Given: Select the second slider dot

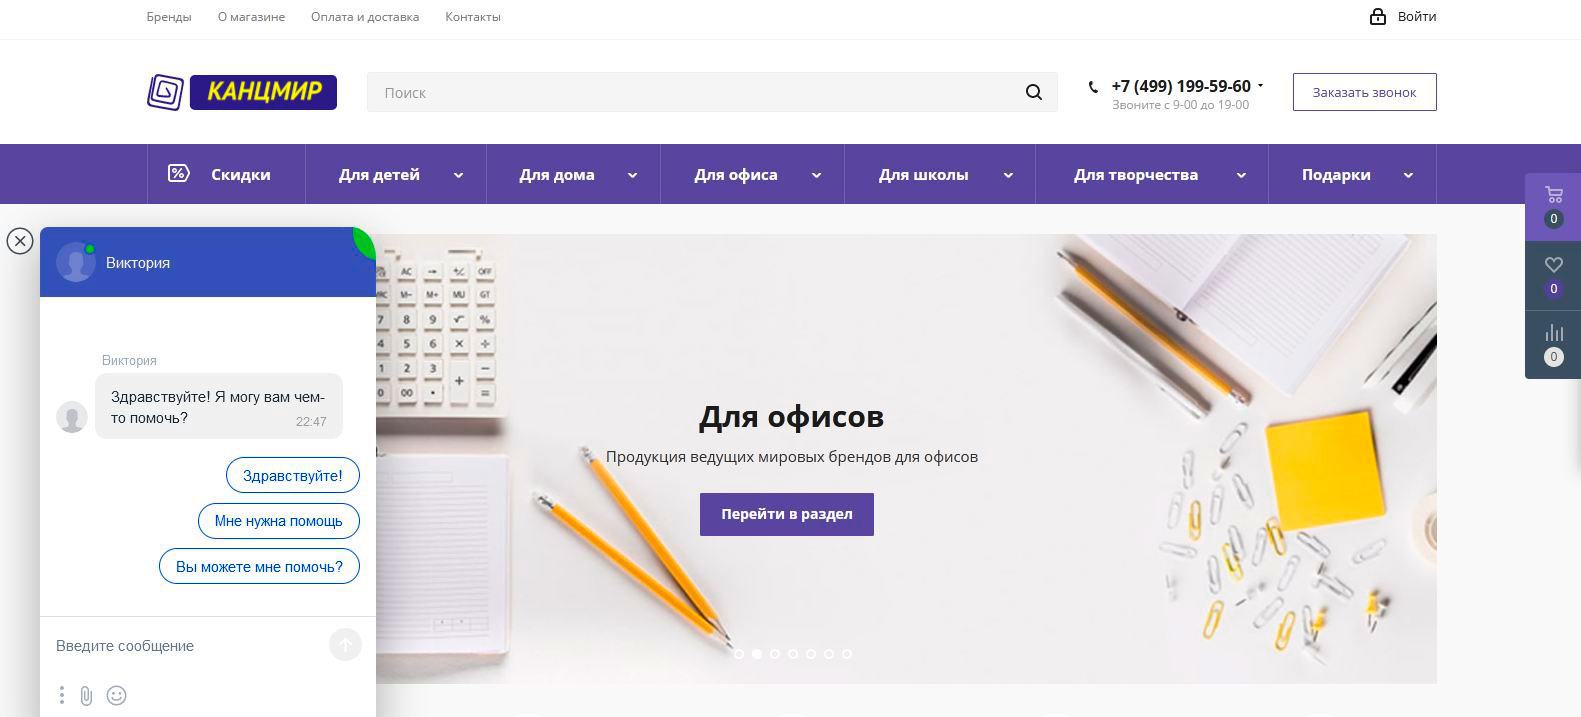Looking at the screenshot, I should [x=757, y=654].
